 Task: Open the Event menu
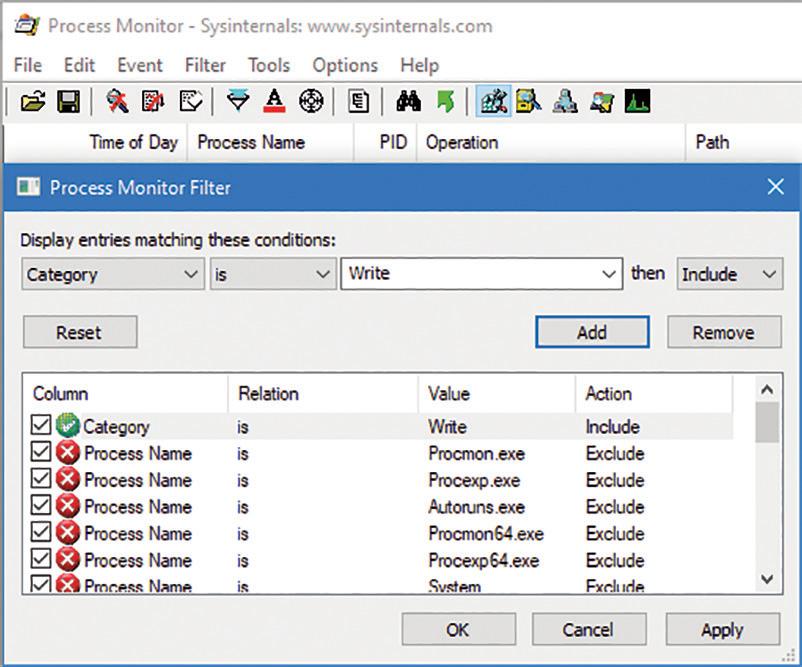tap(140, 65)
